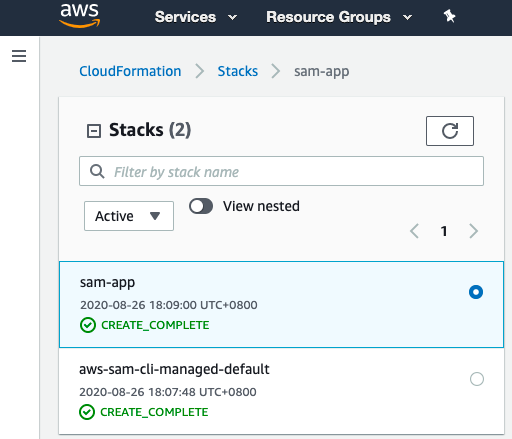This screenshot has width=512, height=439.
Task: Select the aws-sam-cli-managed-default radio button
Action: pos(477,379)
